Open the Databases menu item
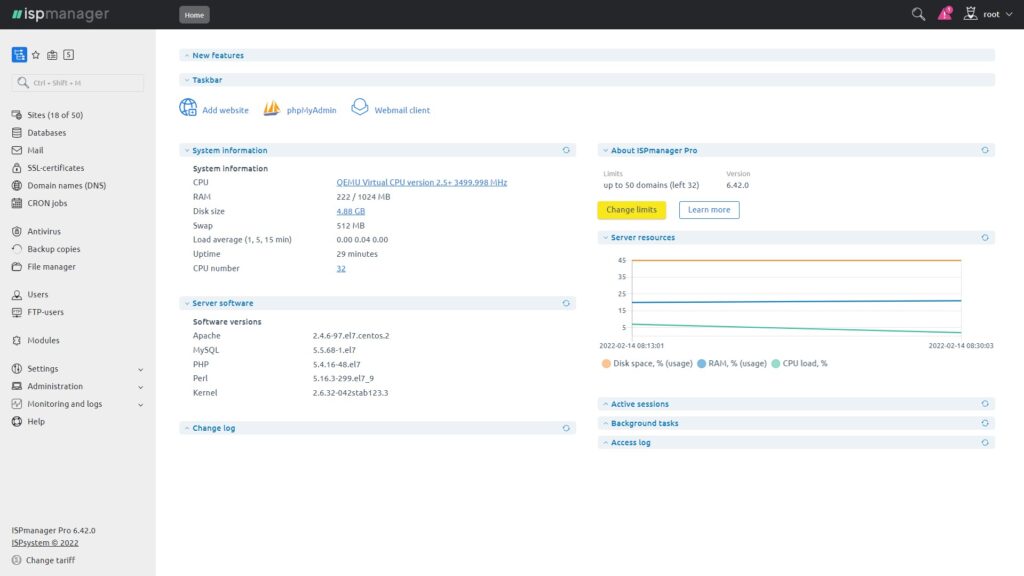Screen dimensions: 1024x576 tap(46, 133)
